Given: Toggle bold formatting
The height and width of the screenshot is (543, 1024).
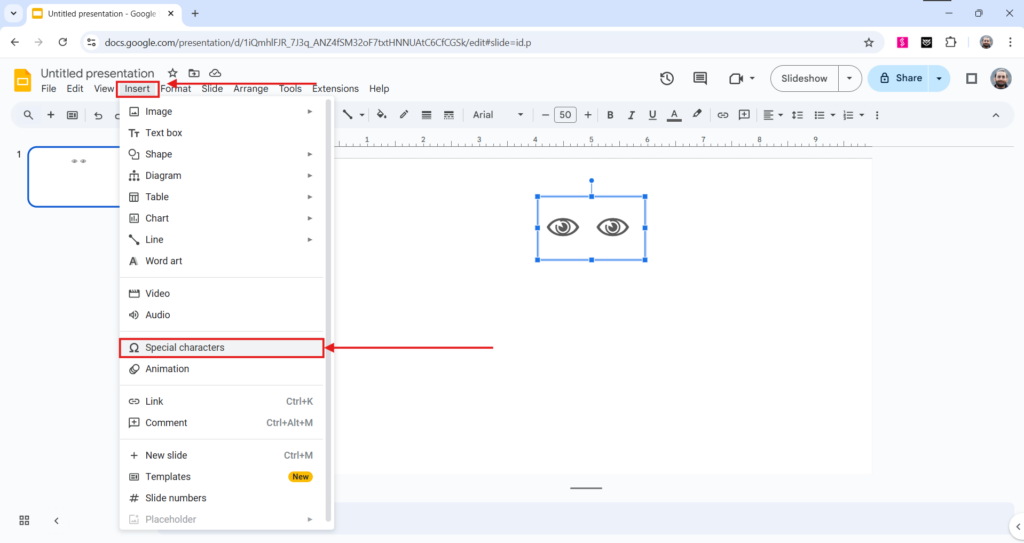Looking at the screenshot, I should (x=610, y=115).
